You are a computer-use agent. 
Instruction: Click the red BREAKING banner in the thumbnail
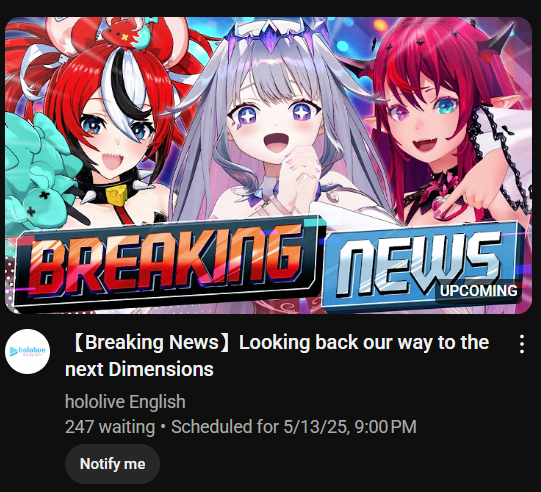pyautogui.click(x=168, y=264)
